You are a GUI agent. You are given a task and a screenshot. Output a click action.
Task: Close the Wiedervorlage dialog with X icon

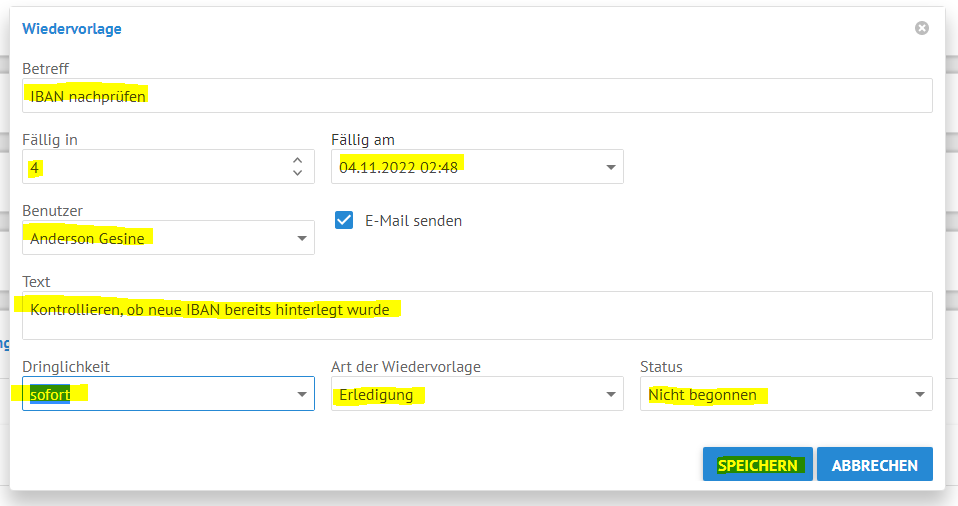pyautogui.click(x=921, y=28)
